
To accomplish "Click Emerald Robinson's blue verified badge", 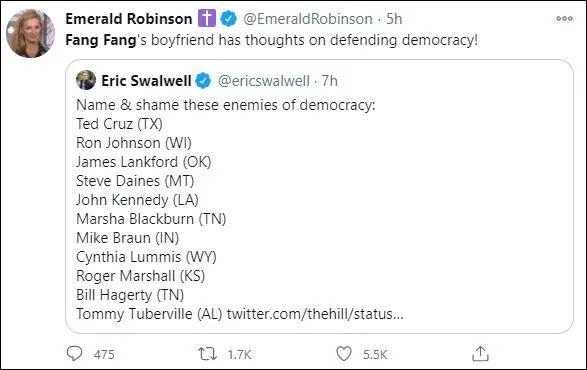I will pyautogui.click(x=229, y=18).
